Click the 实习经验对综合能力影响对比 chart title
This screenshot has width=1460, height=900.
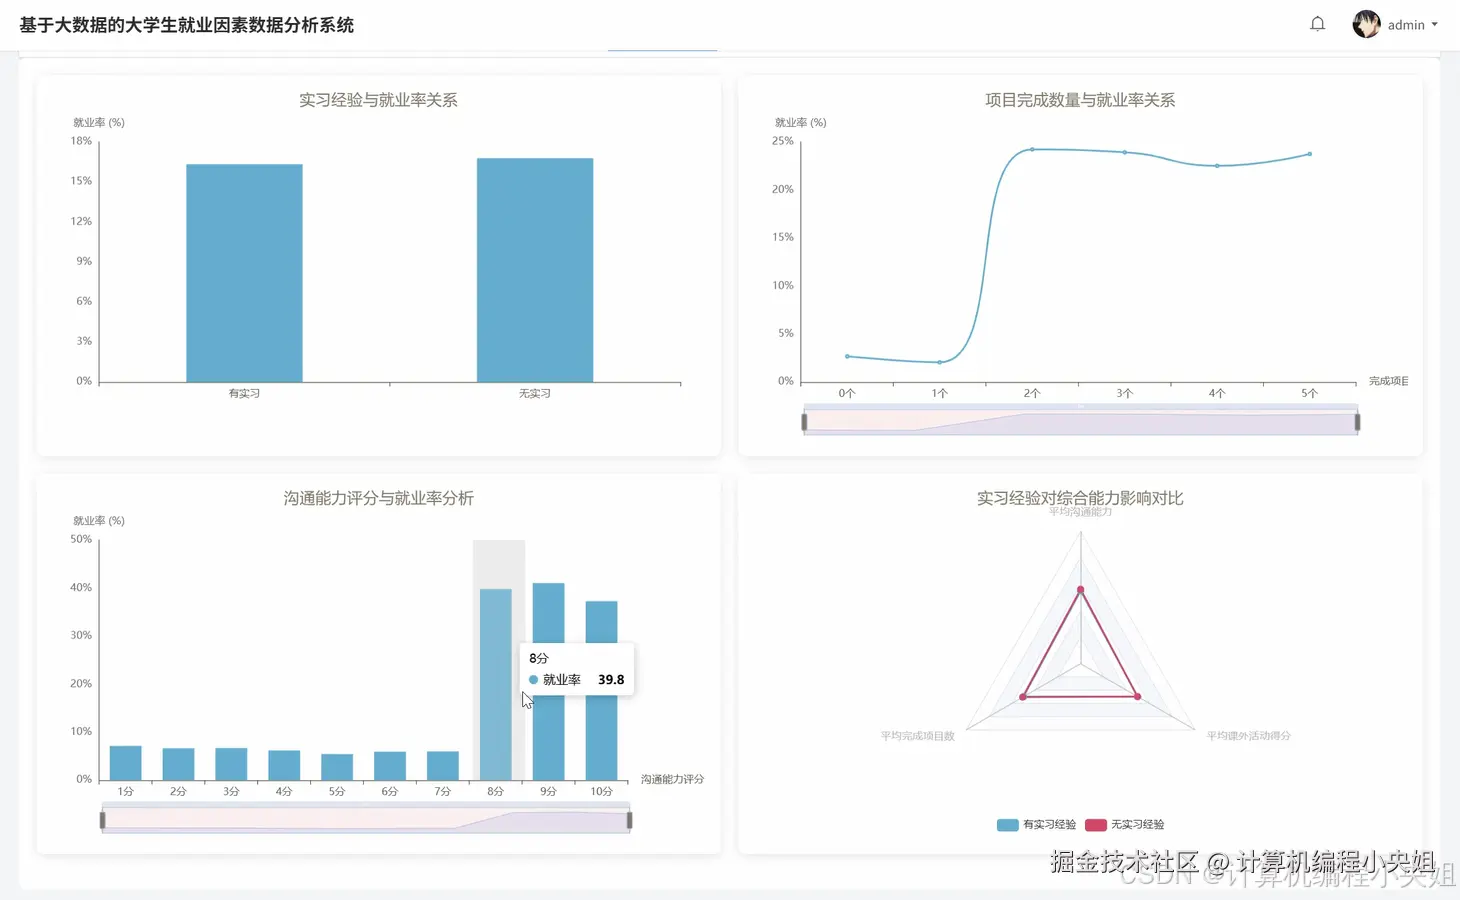(x=1080, y=498)
